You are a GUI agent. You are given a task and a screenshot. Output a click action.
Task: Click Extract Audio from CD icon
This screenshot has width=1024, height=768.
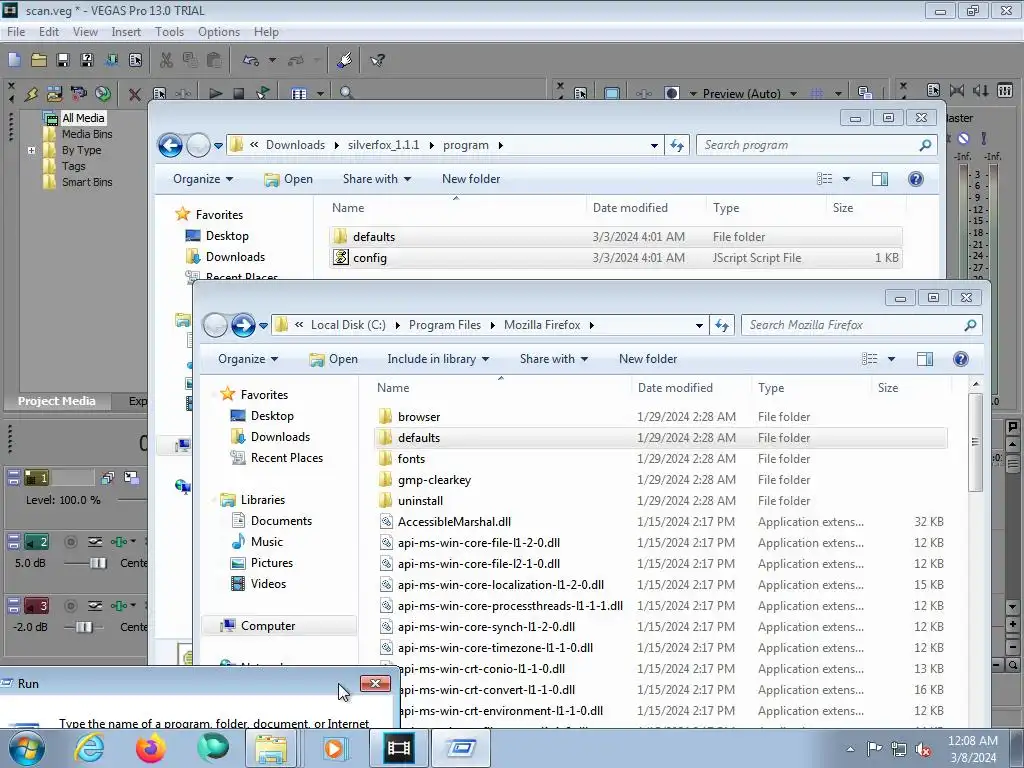pyautogui.click(x=103, y=93)
